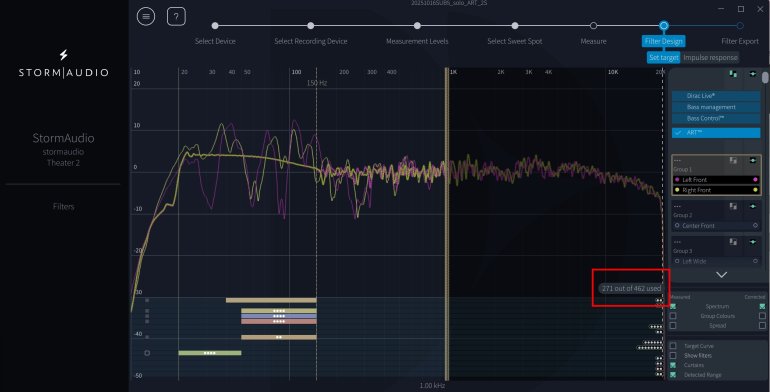Select Dirac Live in the mode list
Screen dimensions: 770x392
coord(716,96)
